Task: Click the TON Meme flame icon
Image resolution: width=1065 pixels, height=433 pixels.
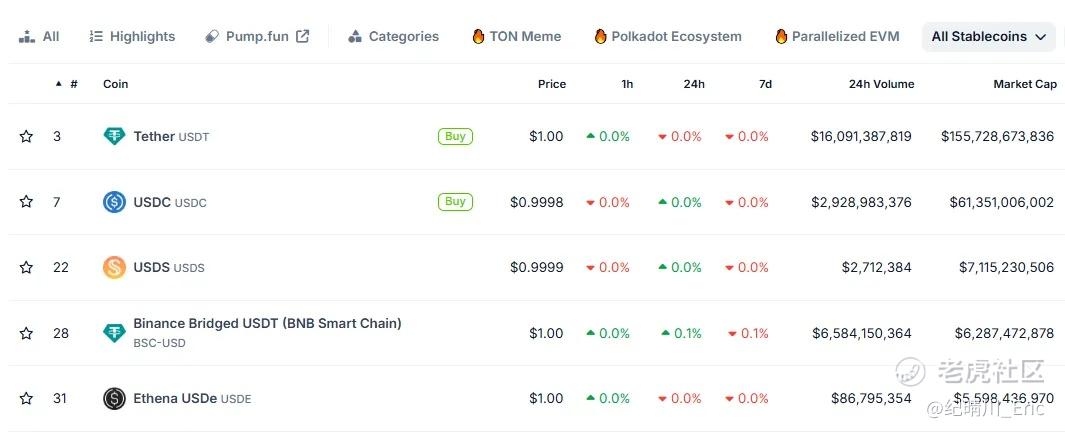Action: pos(478,37)
